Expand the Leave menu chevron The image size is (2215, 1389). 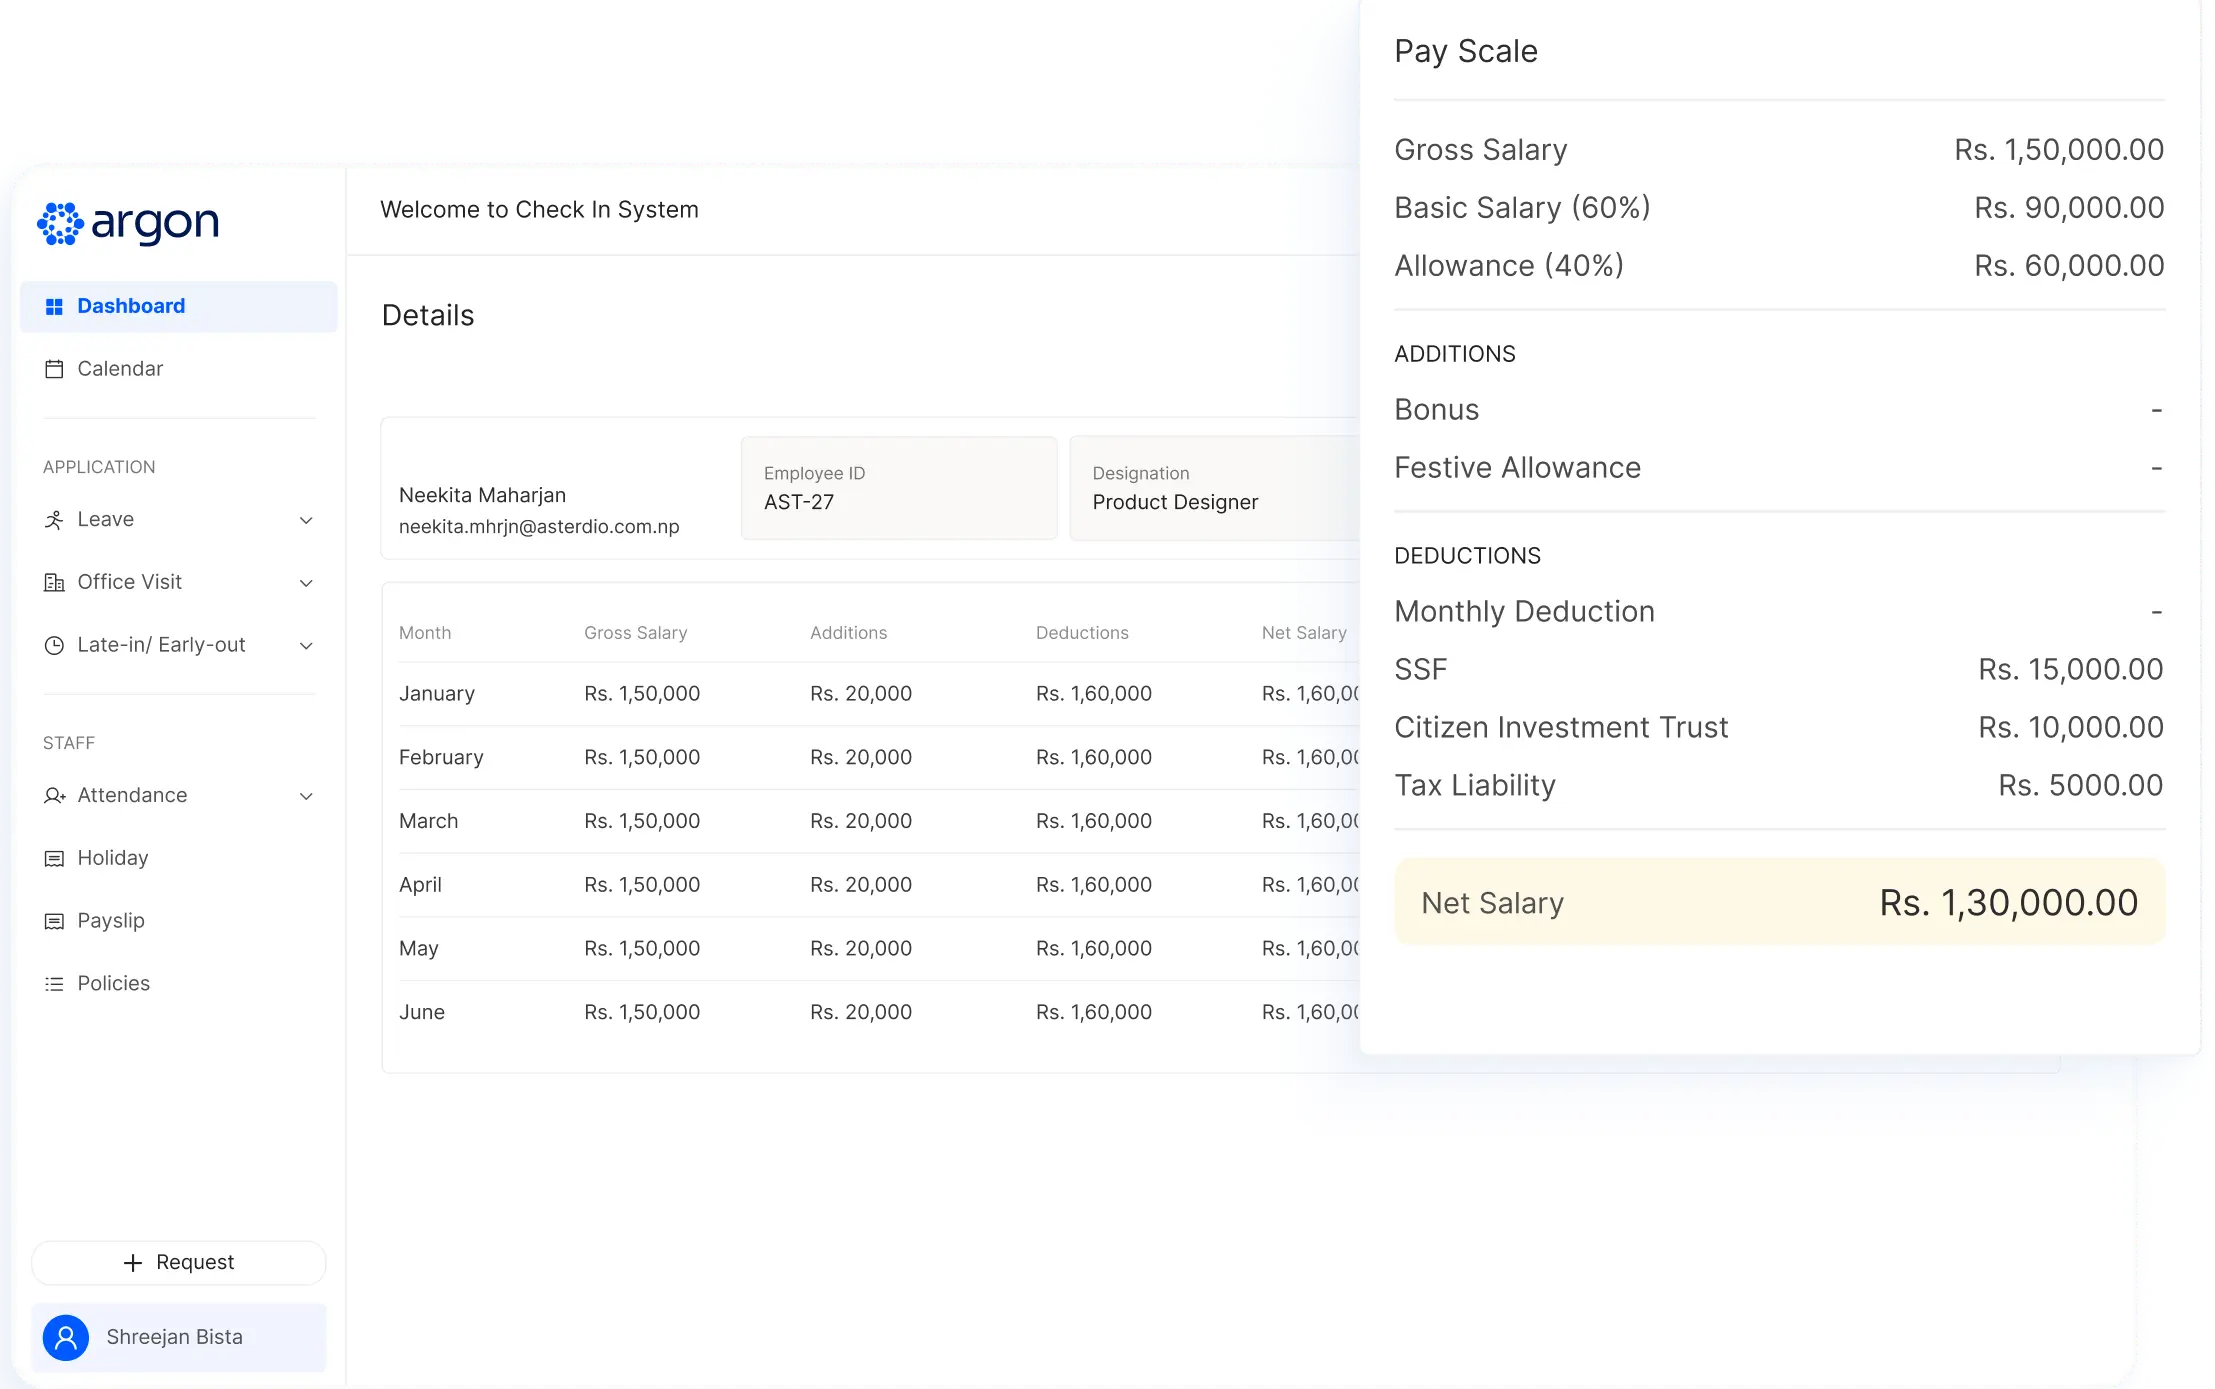pyautogui.click(x=307, y=519)
